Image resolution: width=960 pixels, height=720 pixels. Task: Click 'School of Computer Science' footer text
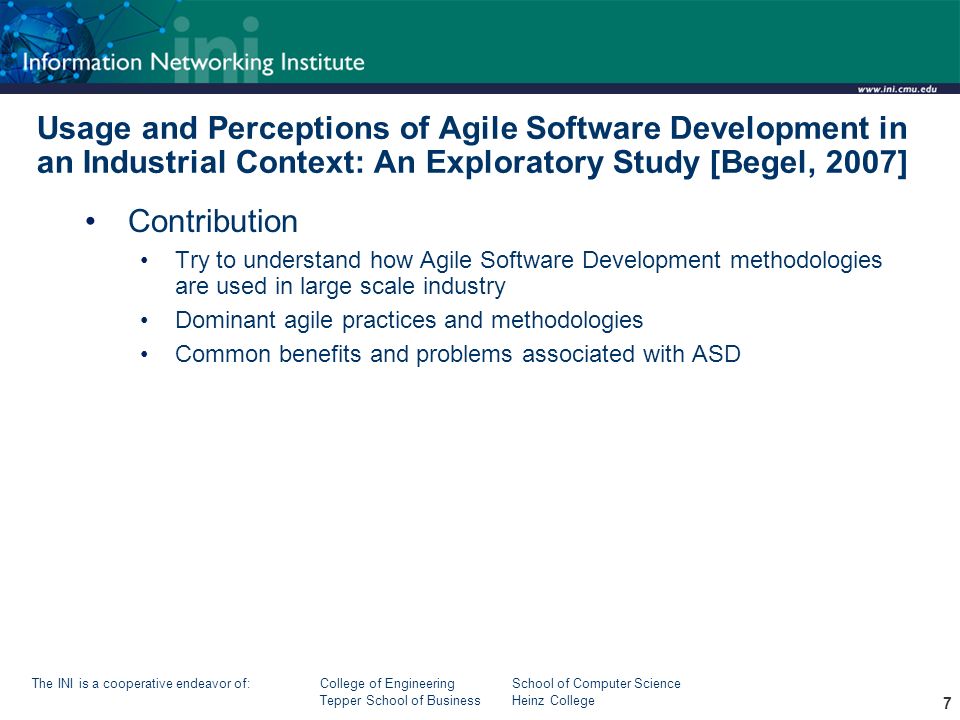[596, 683]
